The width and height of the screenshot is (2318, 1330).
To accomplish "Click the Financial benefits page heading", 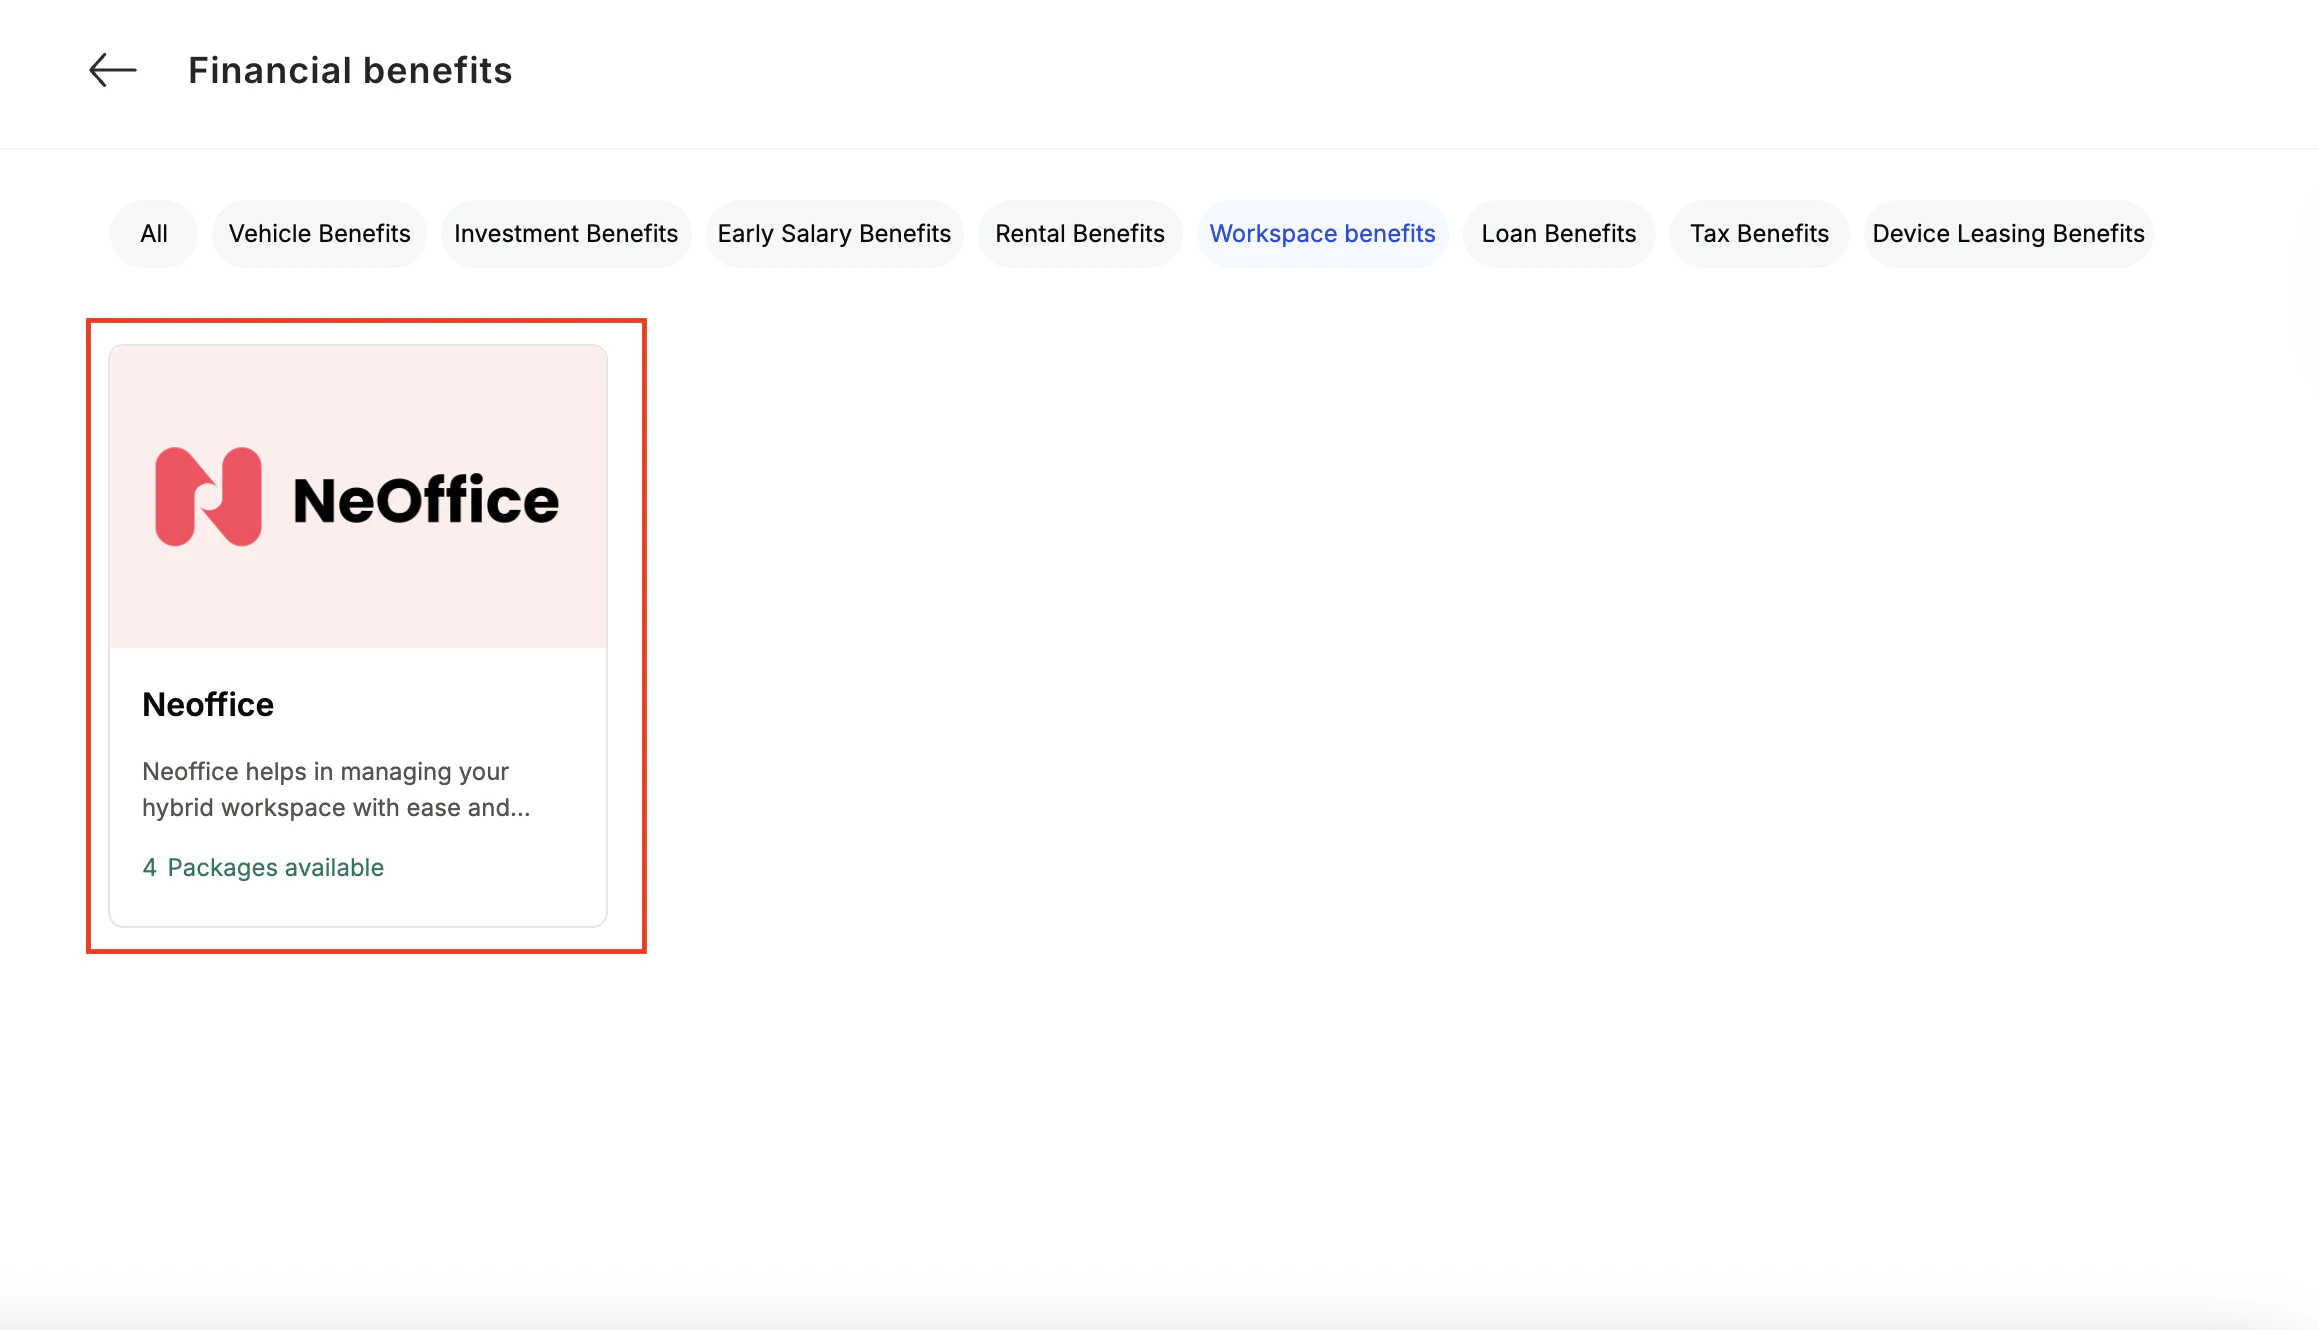I will click(x=350, y=70).
